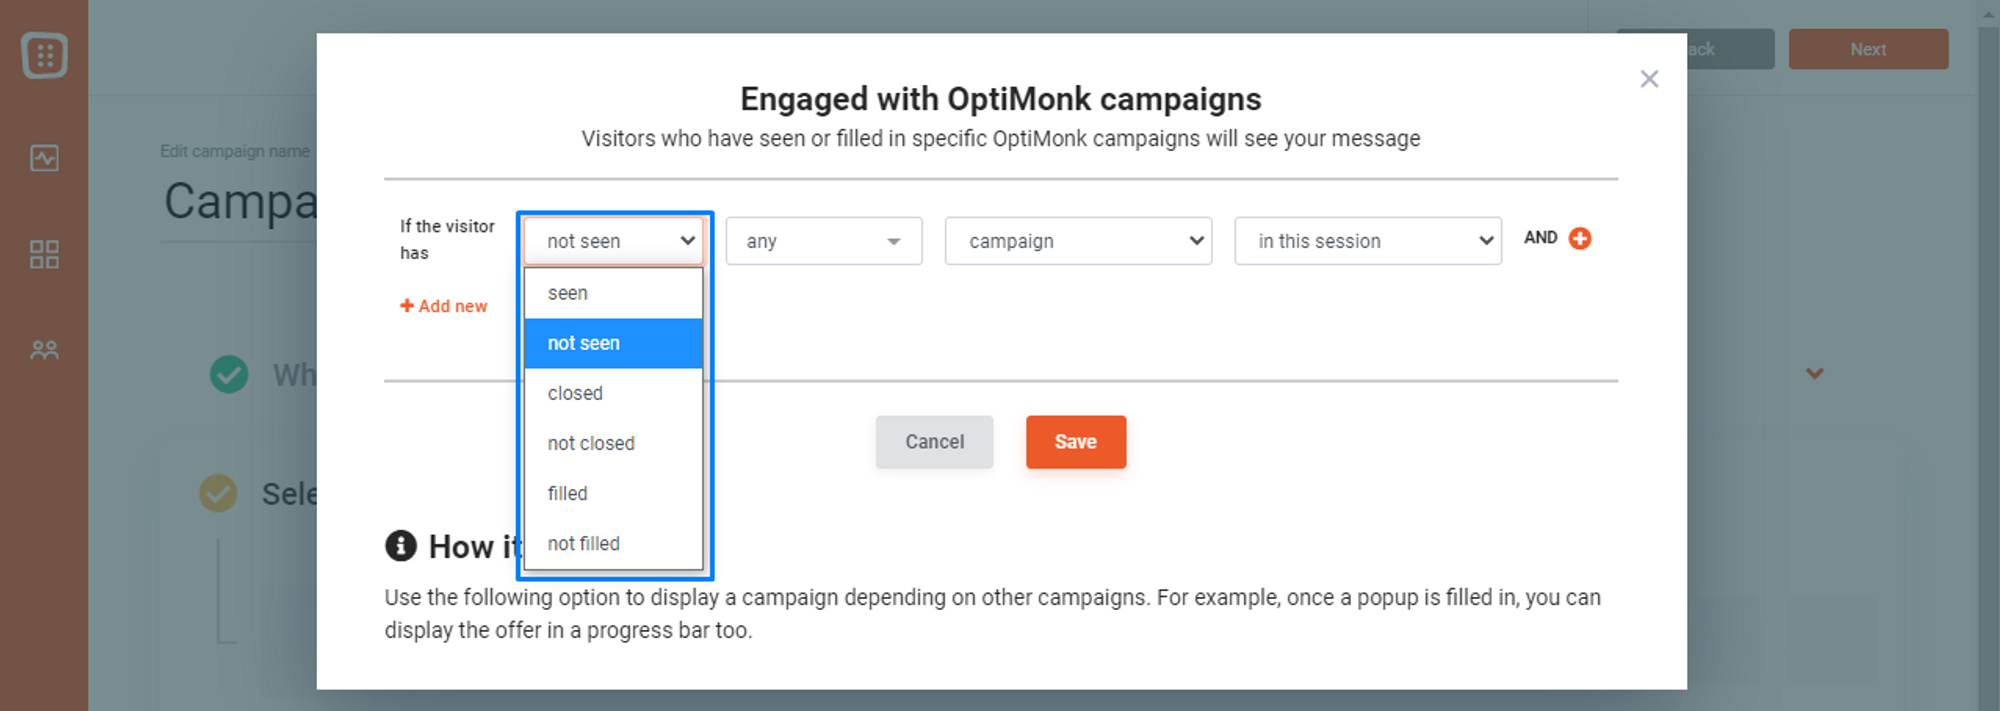Click the yellow checkmark step icon
The width and height of the screenshot is (2000, 711).
pos(218,493)
